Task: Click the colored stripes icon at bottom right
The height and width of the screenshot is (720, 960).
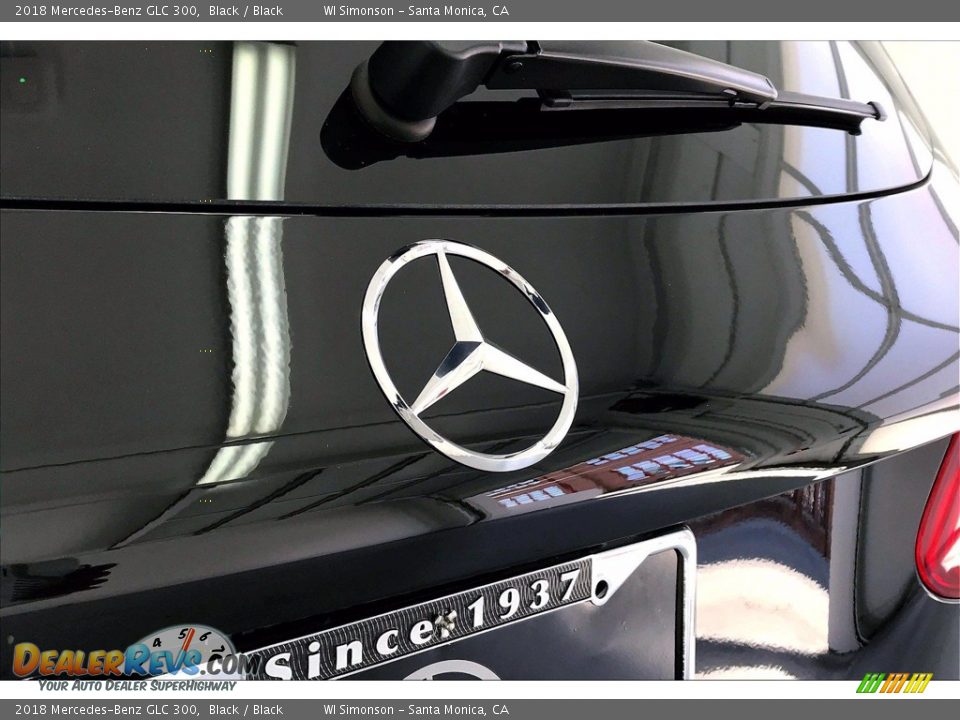Action: pyautogui.click(x=894, y=683)
